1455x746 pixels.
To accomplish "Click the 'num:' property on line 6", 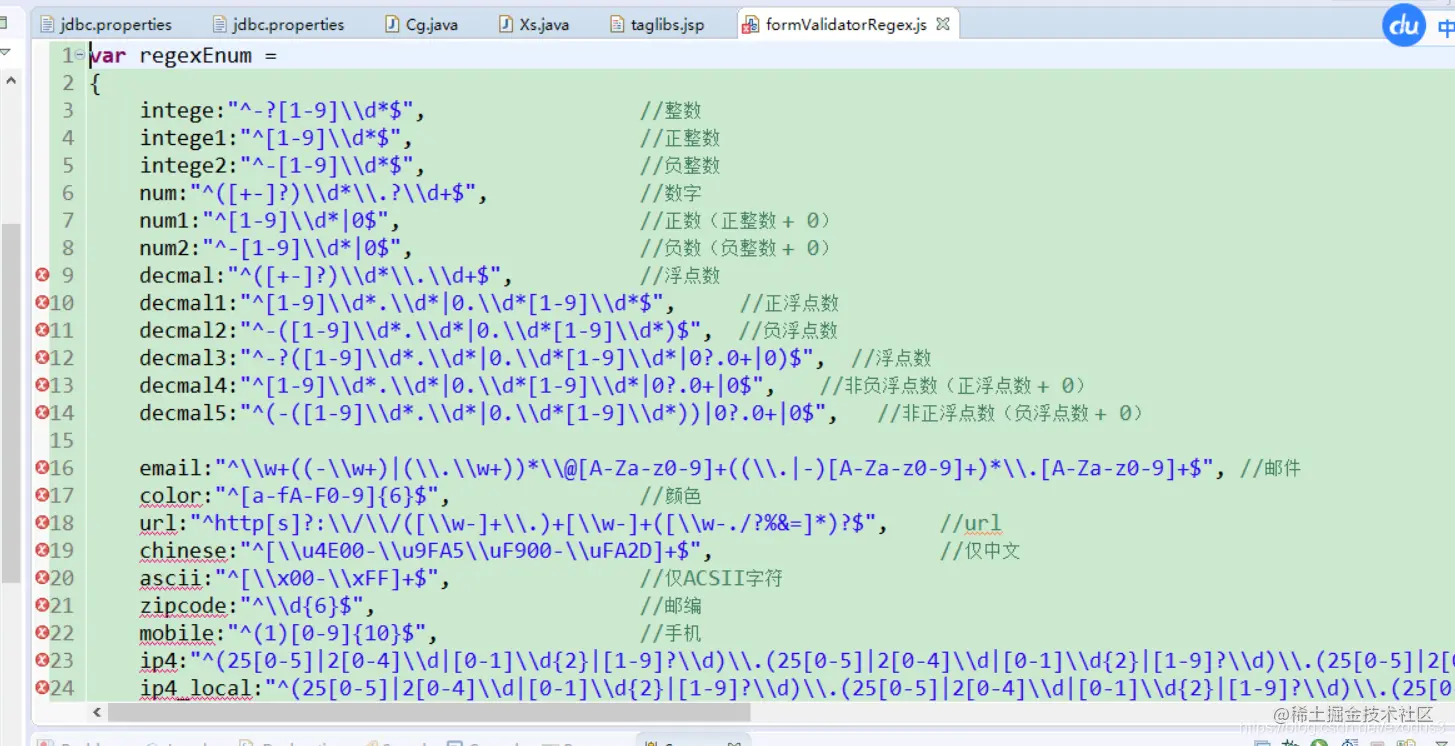I will click(164, 193).
